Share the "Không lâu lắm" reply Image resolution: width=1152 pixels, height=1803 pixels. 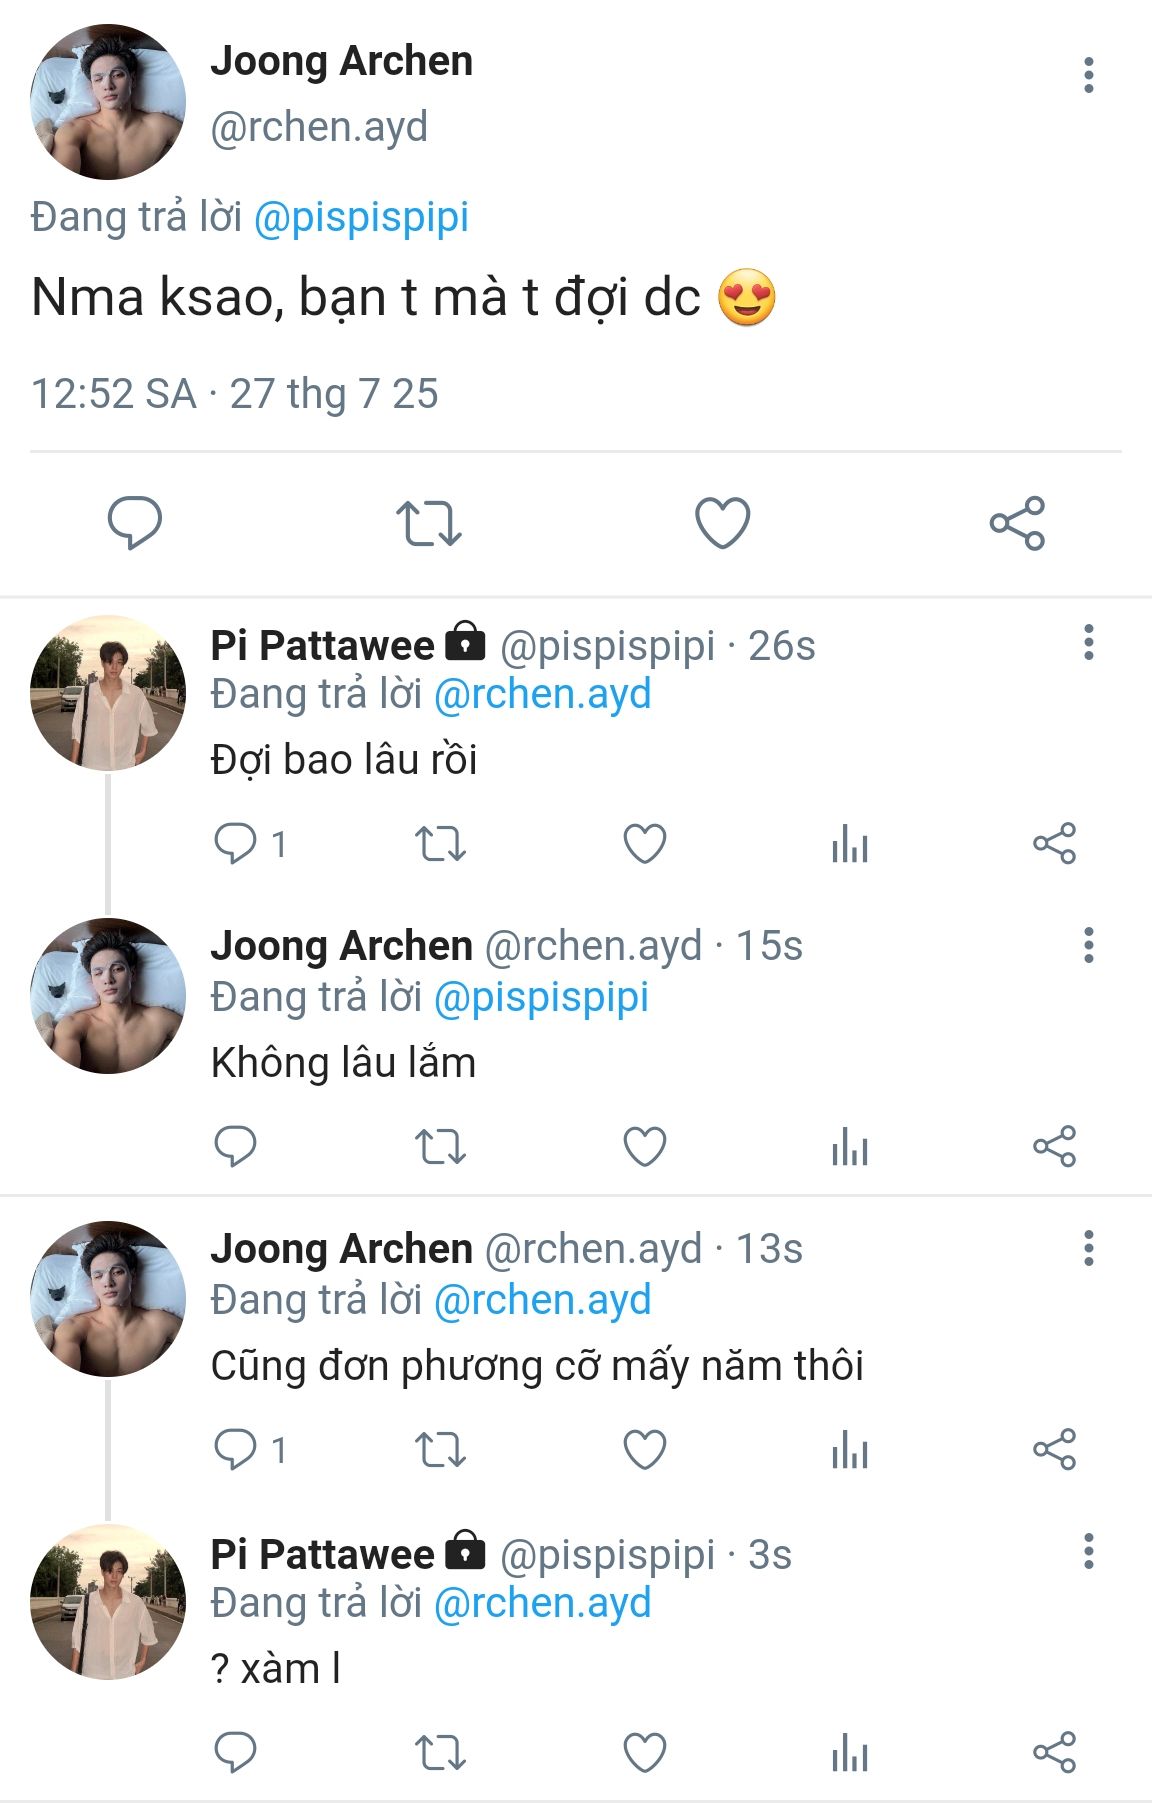click(x=1054, y=1146)
